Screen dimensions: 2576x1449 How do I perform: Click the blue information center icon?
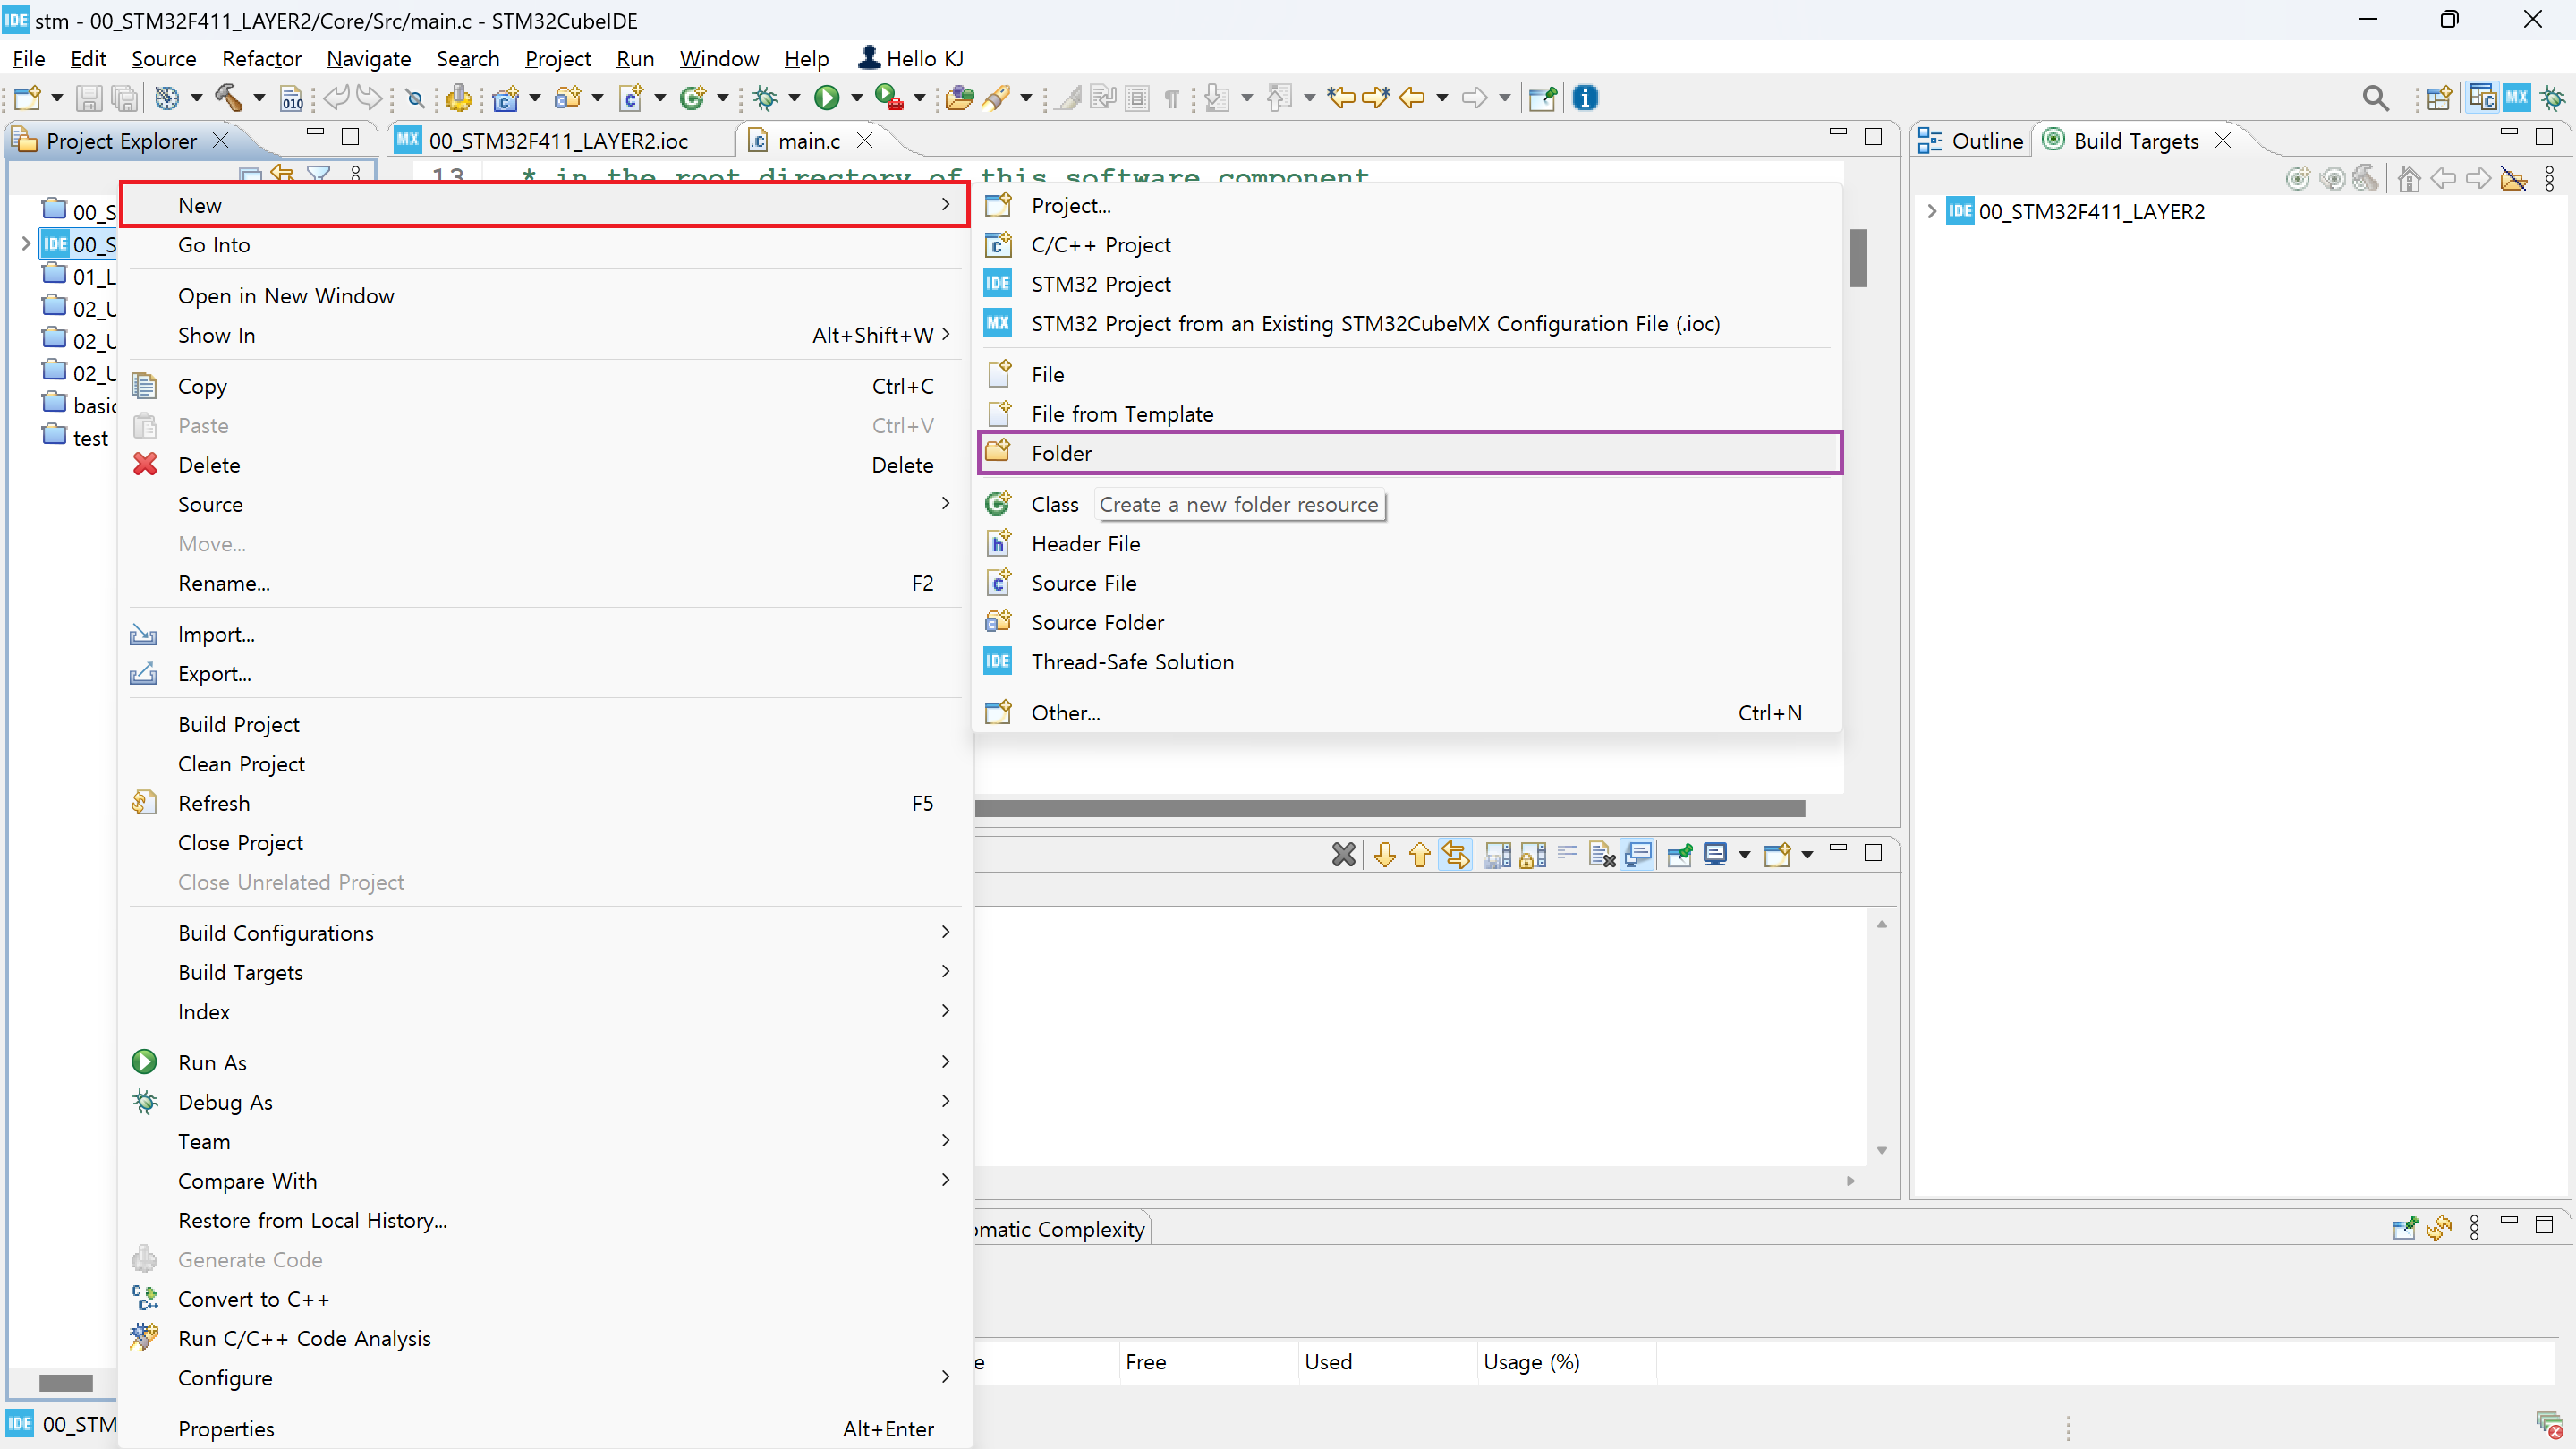coord(1585,97)
